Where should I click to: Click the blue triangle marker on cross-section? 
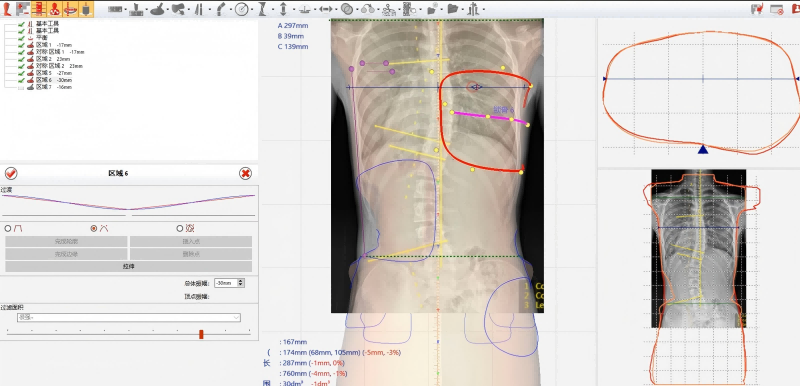click(703, 149)
